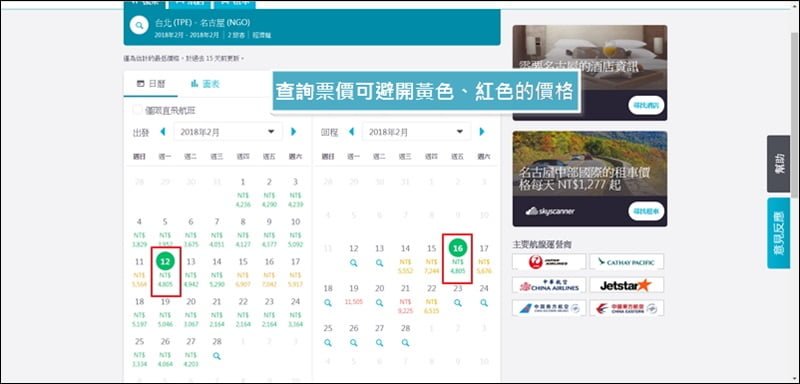This screenshot has width=800, height=384.
Task: Go to previous return month arrow
Action: (x=351, y=132)
